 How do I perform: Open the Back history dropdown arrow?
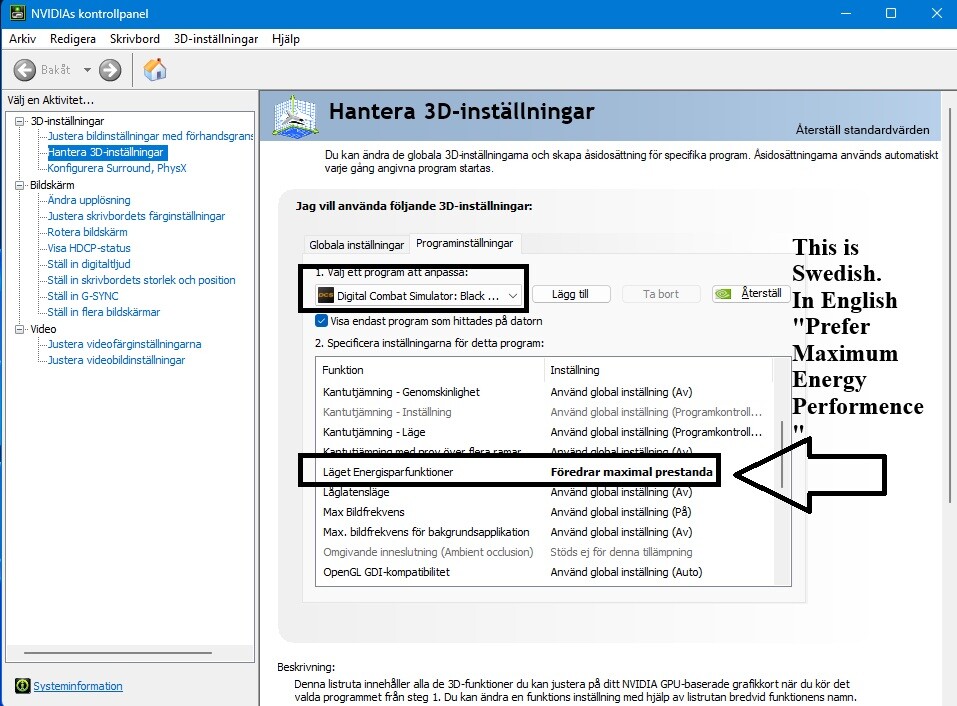pyautogui.click(x=87, y=70)
